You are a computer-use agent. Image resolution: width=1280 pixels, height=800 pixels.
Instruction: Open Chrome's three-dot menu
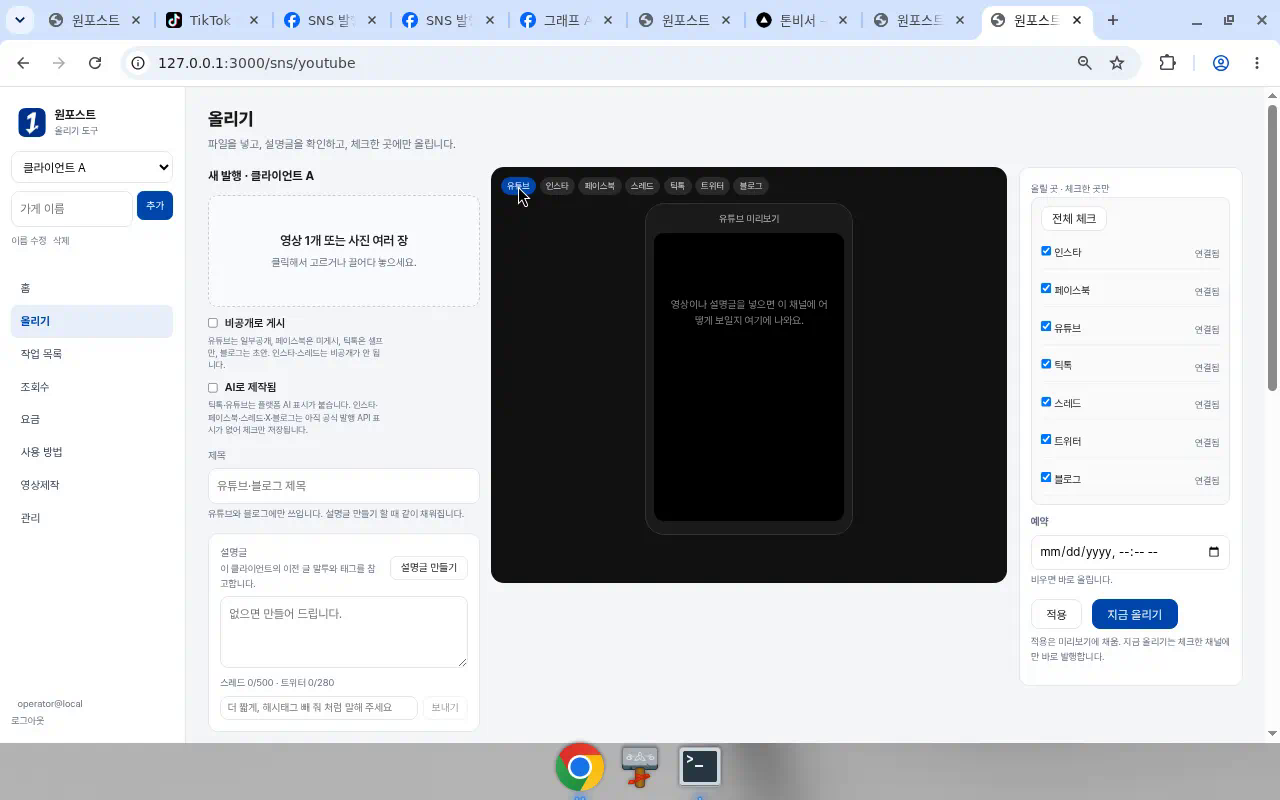tap(1257, 63)
